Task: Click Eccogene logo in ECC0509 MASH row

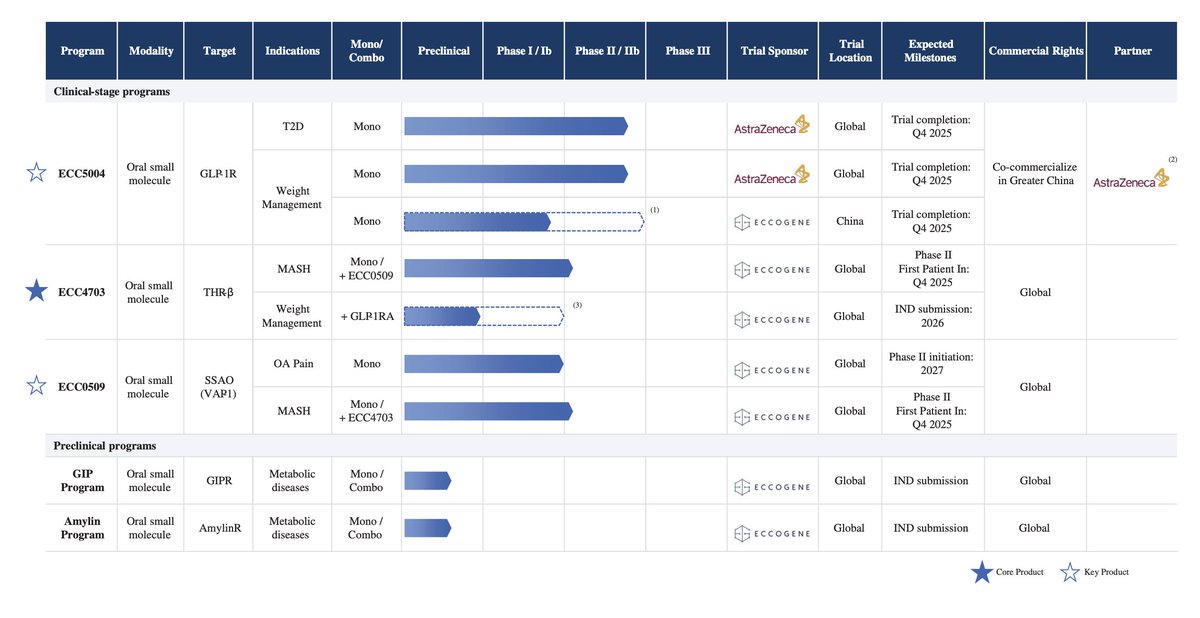Action: click(x=772, y=416)
